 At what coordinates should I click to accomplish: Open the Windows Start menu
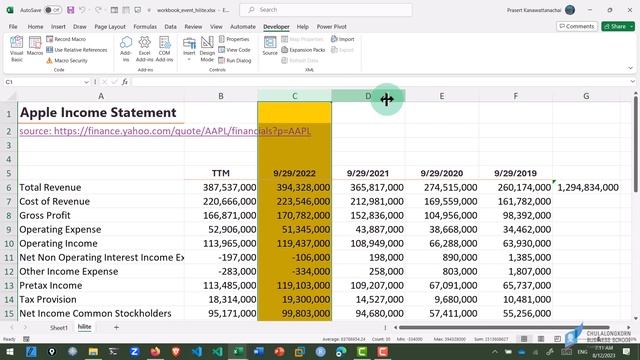point(10,351)
